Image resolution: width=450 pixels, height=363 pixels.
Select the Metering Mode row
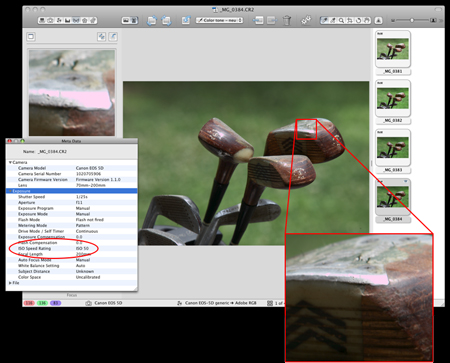pos(72,225)
